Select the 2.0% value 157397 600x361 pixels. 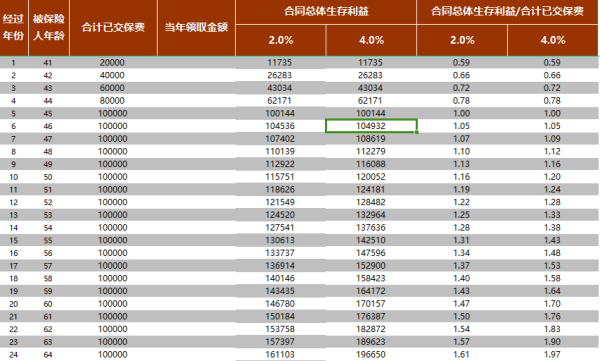280,341
